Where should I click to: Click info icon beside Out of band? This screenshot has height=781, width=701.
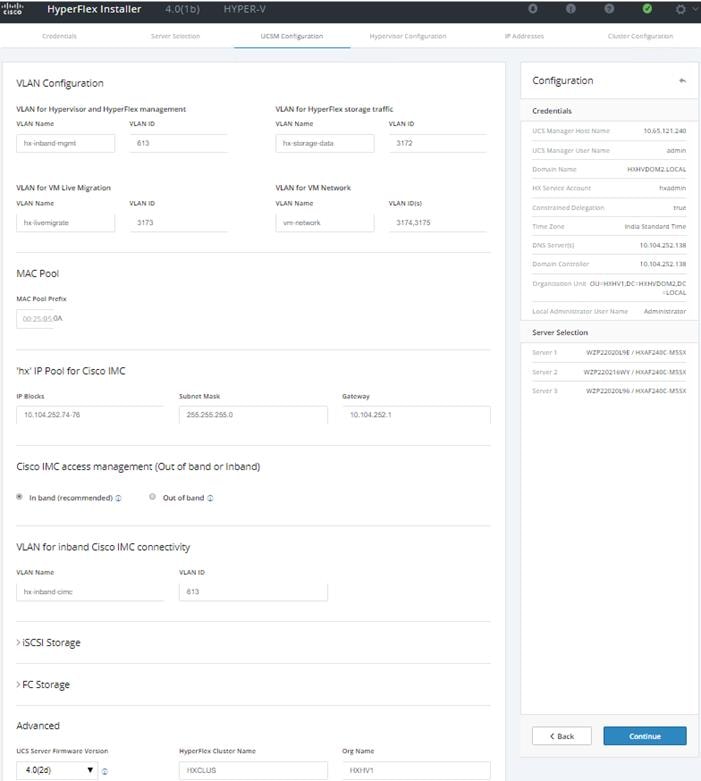coord(210,498)
